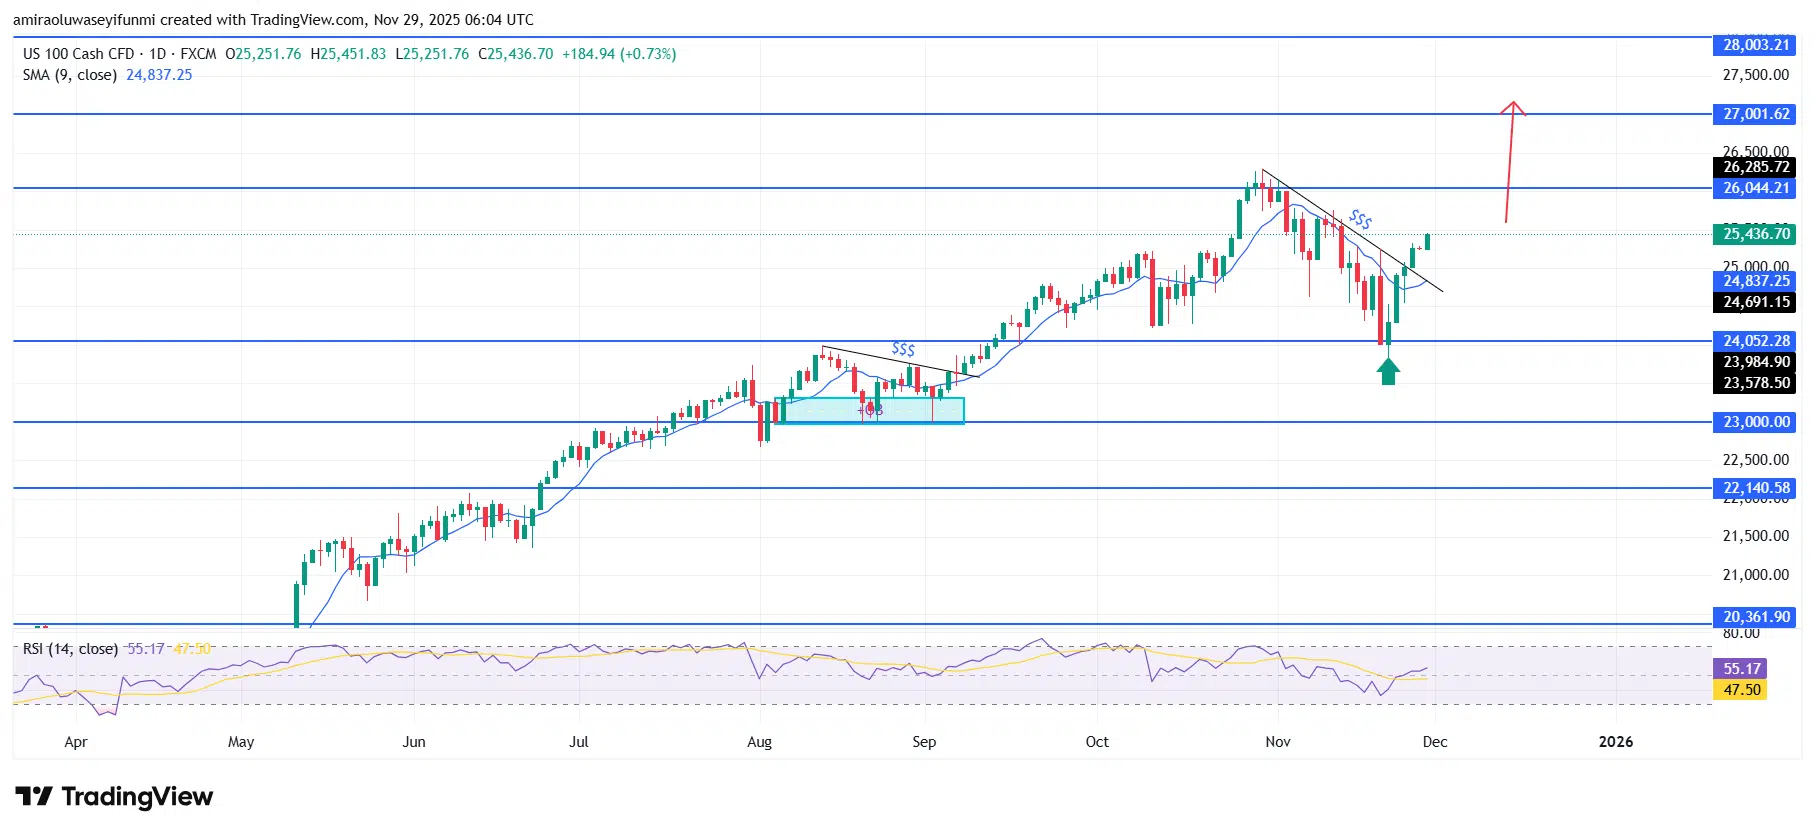Click the SMA legend value 24,837.25

tap(159, 75)
